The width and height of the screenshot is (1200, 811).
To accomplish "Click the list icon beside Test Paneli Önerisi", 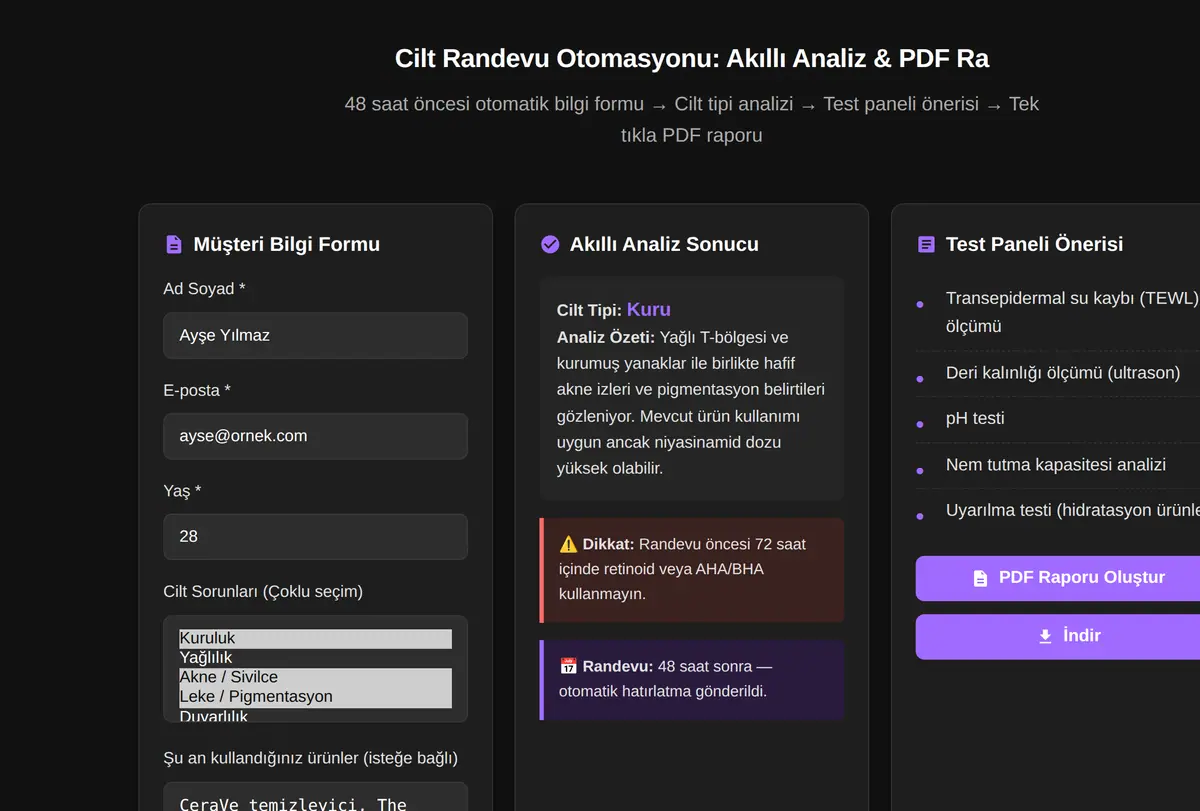I will [926, 244].
